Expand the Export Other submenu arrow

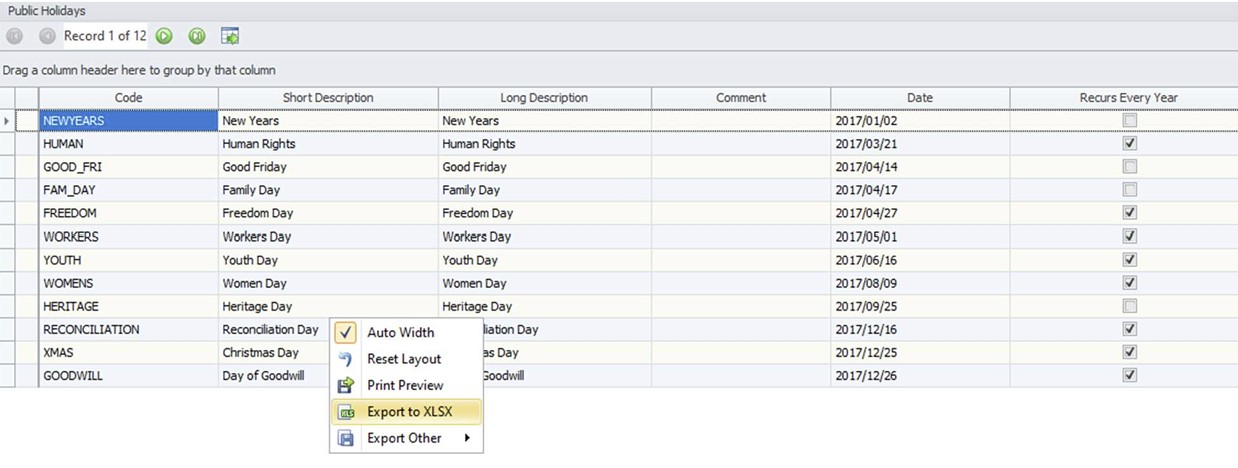467,438
